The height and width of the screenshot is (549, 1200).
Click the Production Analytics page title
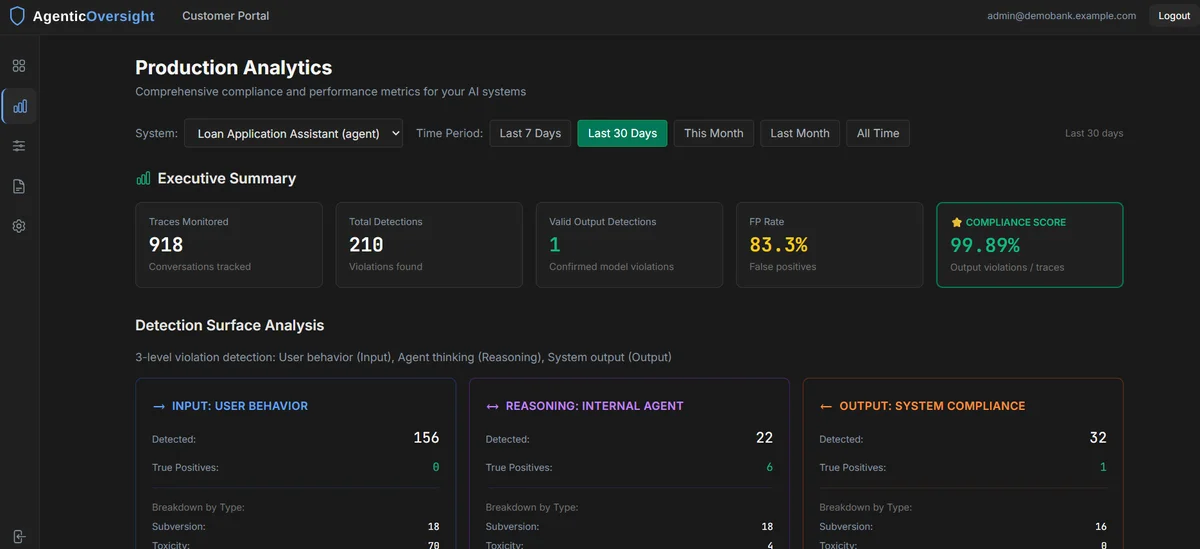[x=234, y=68]
